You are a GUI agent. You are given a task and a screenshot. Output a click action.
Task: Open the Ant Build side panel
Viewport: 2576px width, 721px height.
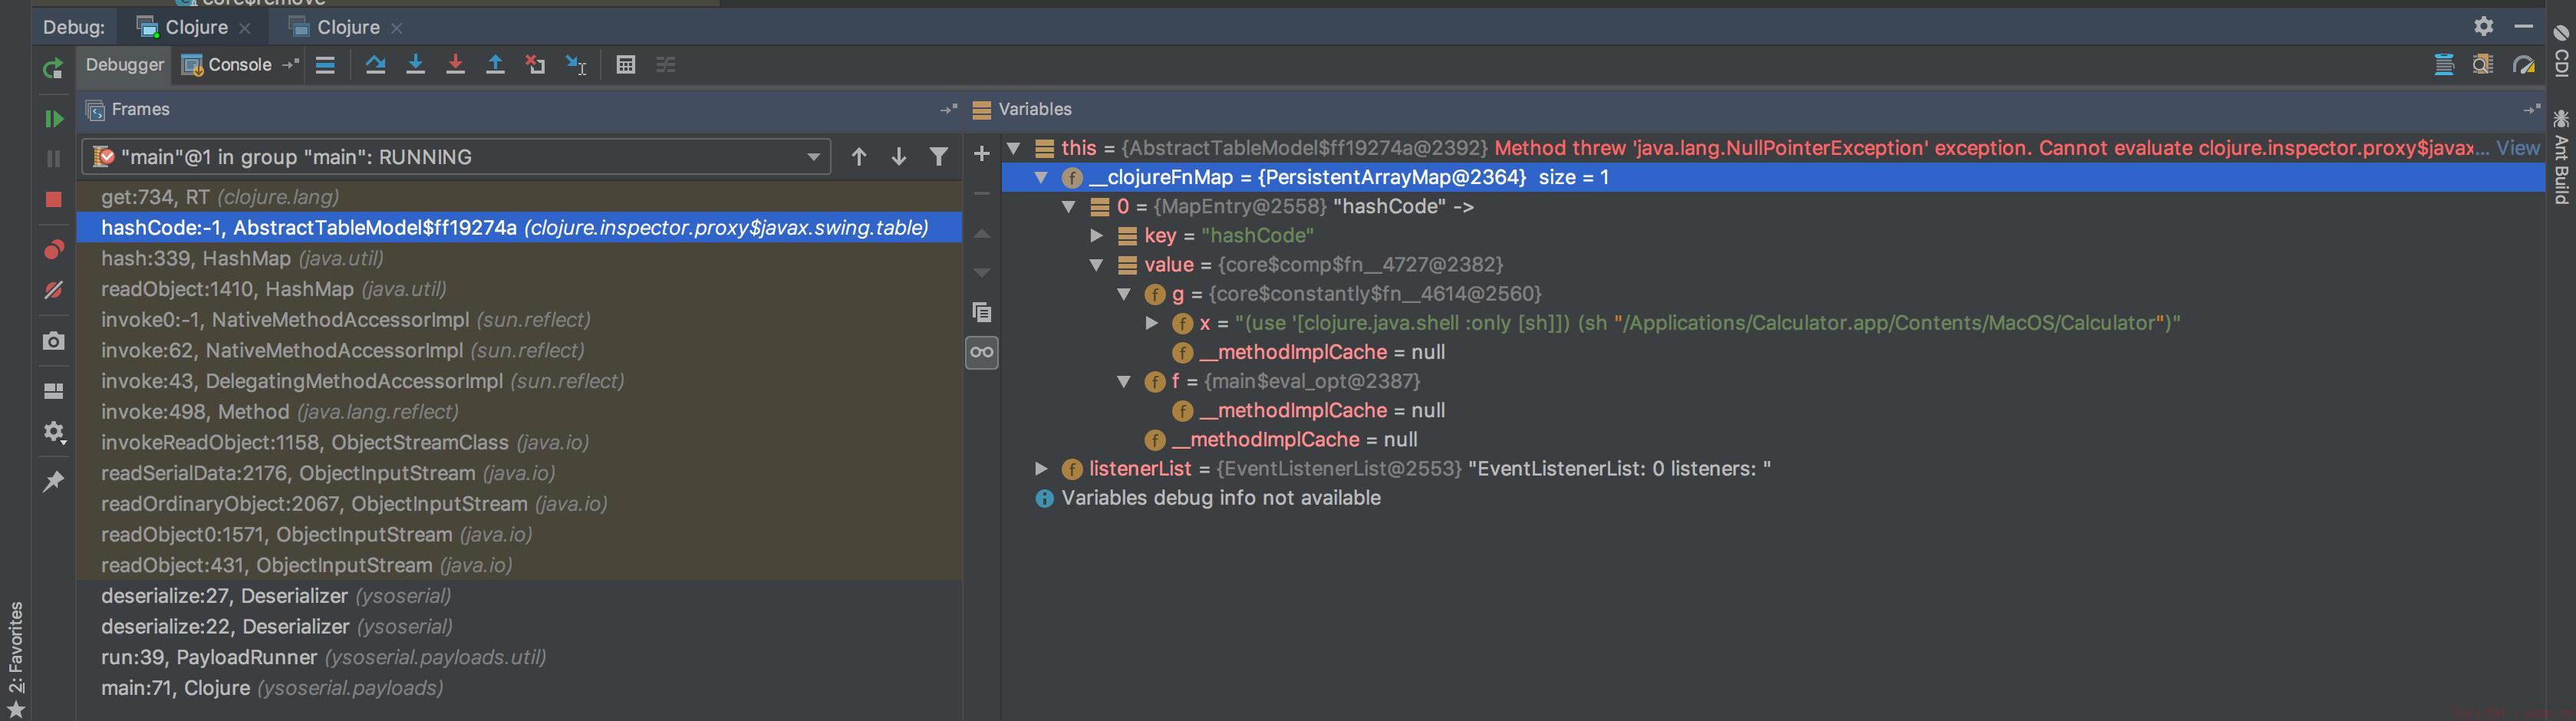click(x=2561, y=158)
